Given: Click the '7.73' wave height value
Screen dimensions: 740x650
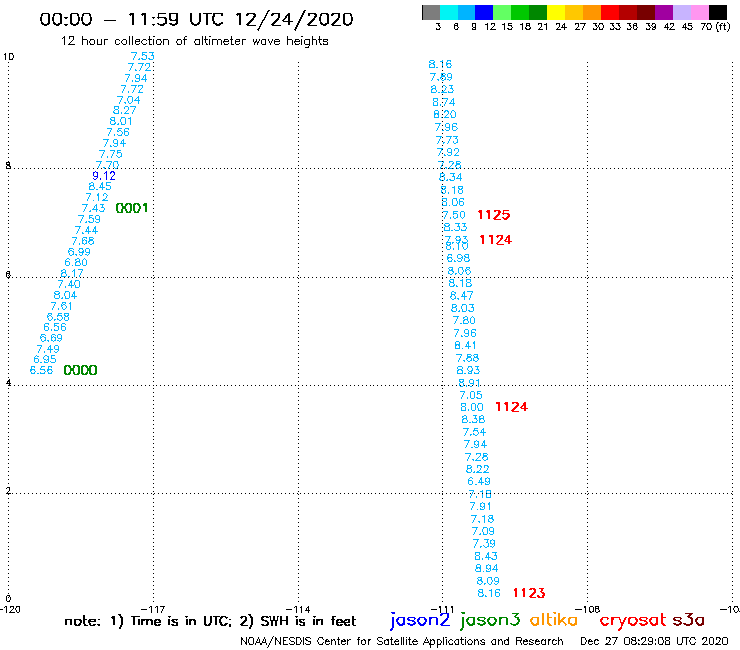Looking at the screenshot, I should [x=447, y=140].
